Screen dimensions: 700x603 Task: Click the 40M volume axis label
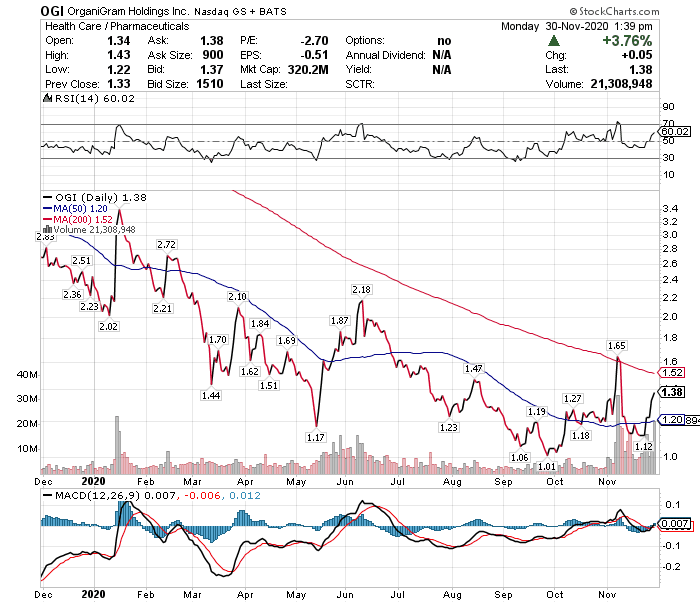coord(27,374)
